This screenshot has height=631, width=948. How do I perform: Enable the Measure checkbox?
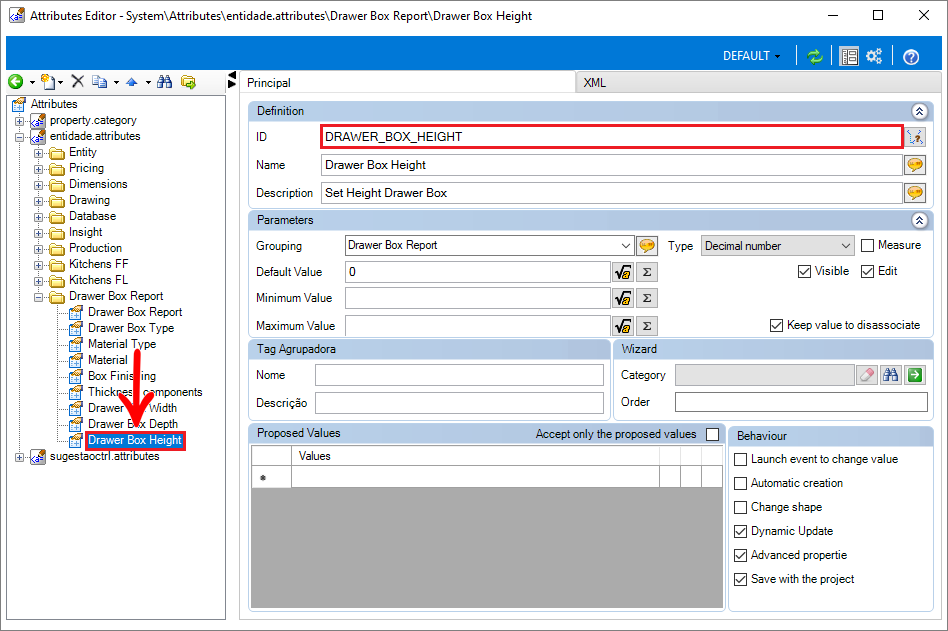pos(868,245)
